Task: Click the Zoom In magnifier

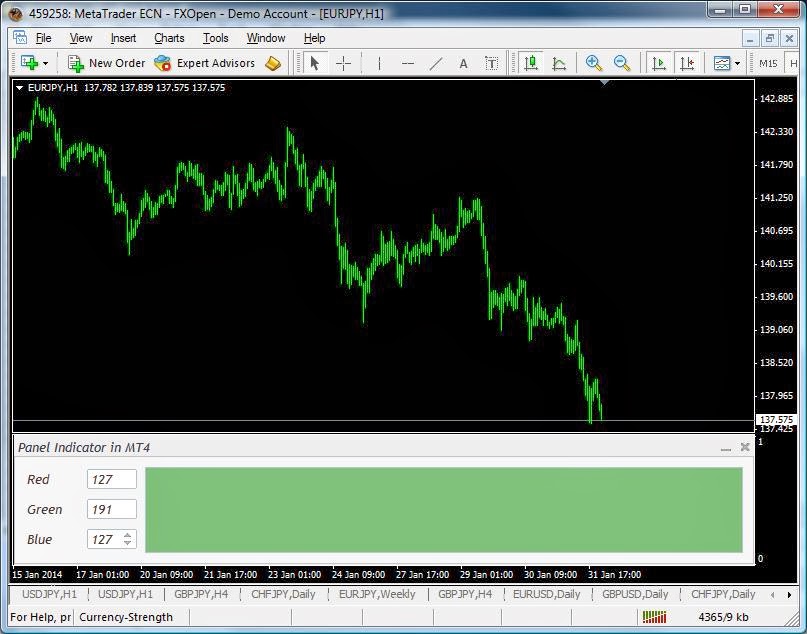Action: [x=594, y=63]
